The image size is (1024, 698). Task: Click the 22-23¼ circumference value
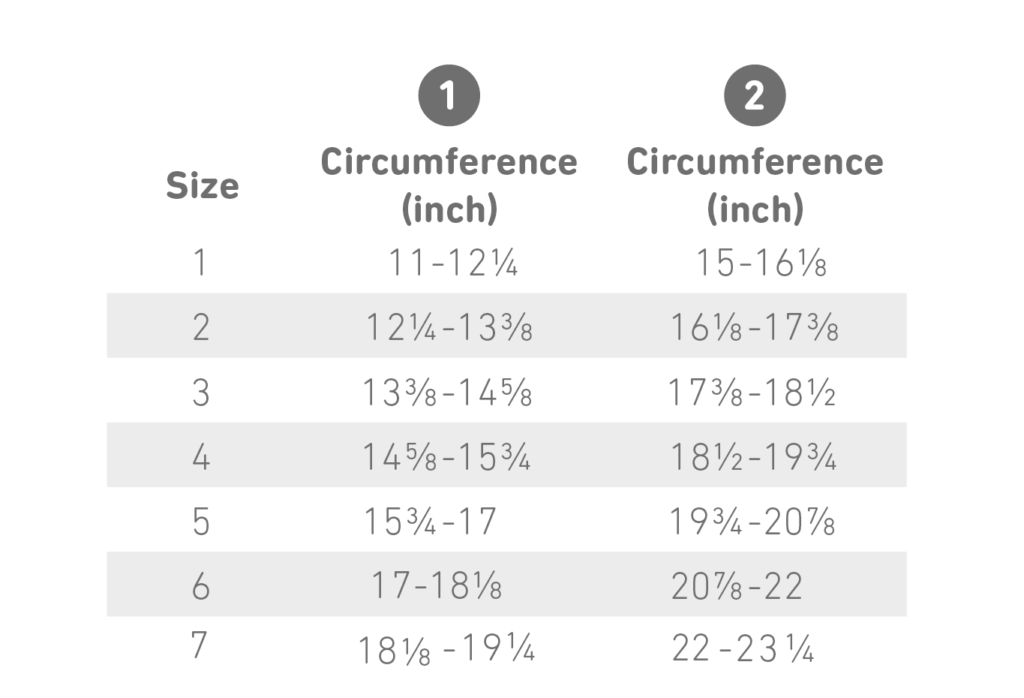743,648
